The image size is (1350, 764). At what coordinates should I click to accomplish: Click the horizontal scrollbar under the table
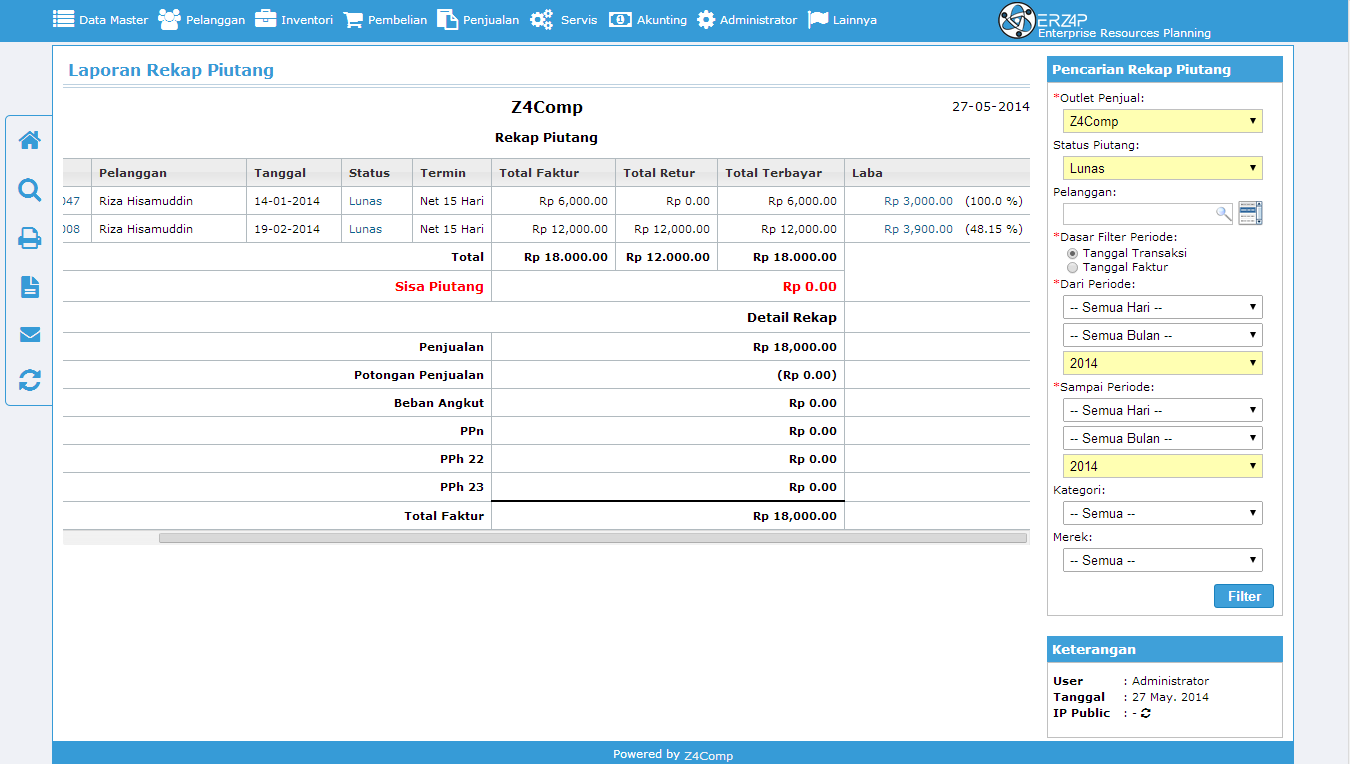(592, 538)
